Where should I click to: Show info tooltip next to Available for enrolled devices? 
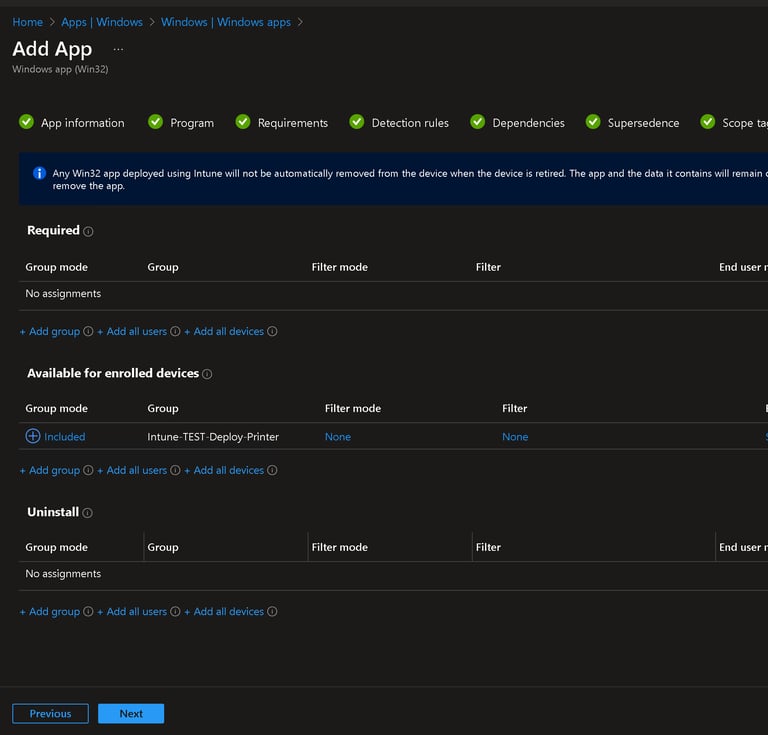pos(207,374)
